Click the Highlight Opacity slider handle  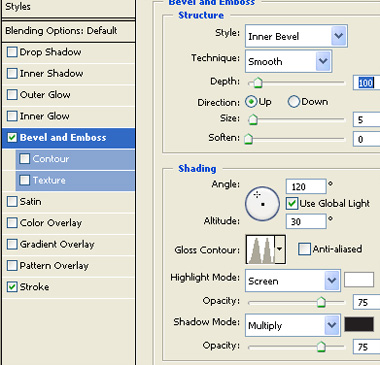(321, 302)
